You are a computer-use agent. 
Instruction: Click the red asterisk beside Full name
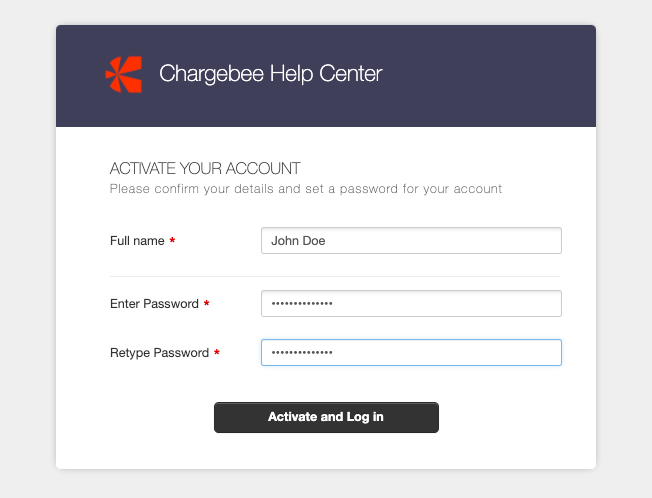172,240
